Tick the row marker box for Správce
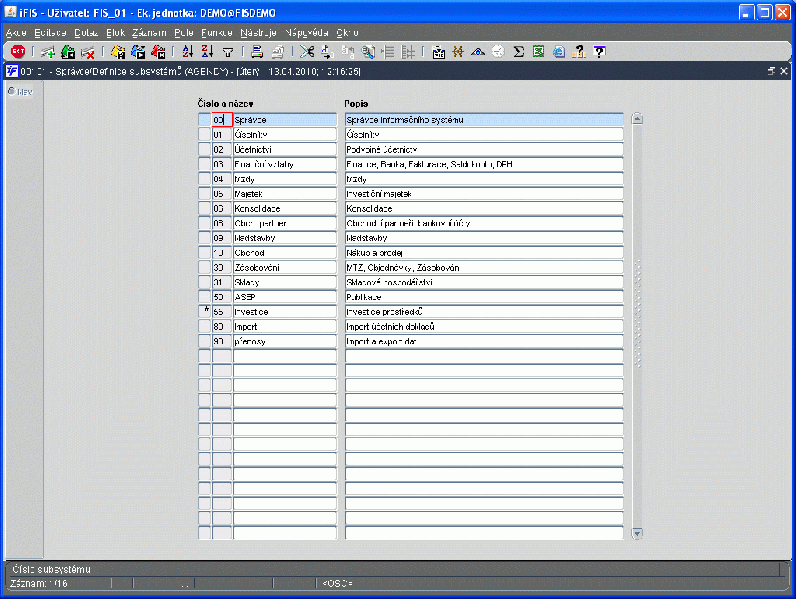796x599 pixels. click(204, 120)
